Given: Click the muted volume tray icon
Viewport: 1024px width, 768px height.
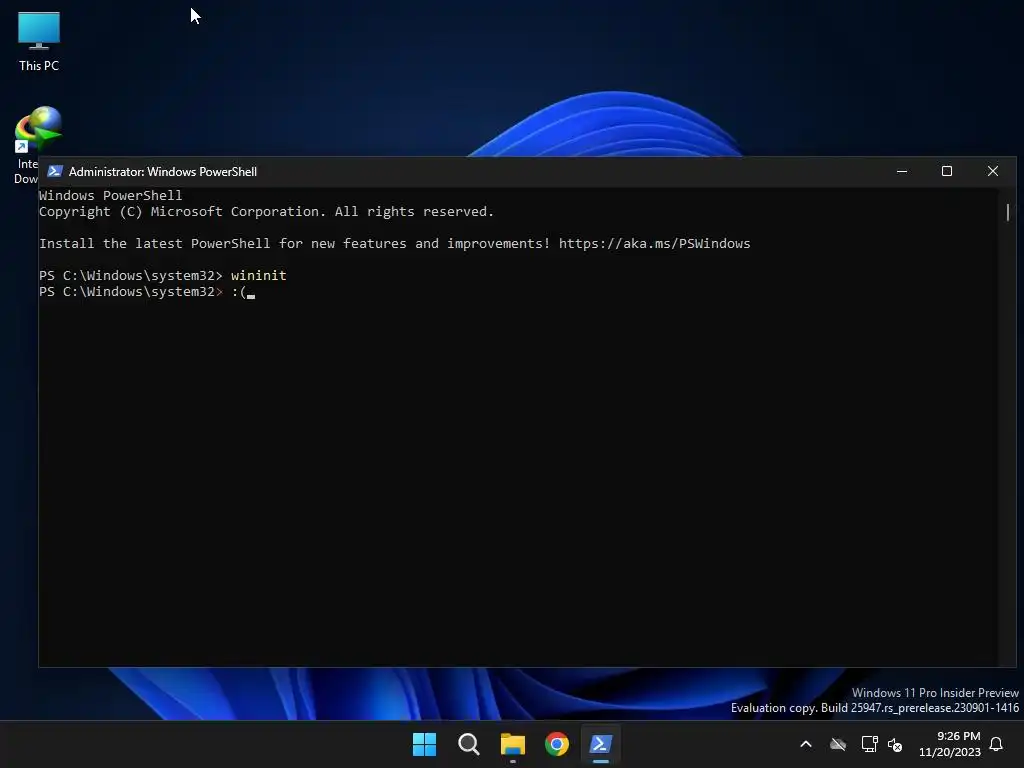Looking at the screenshot, I should (895, 744).
